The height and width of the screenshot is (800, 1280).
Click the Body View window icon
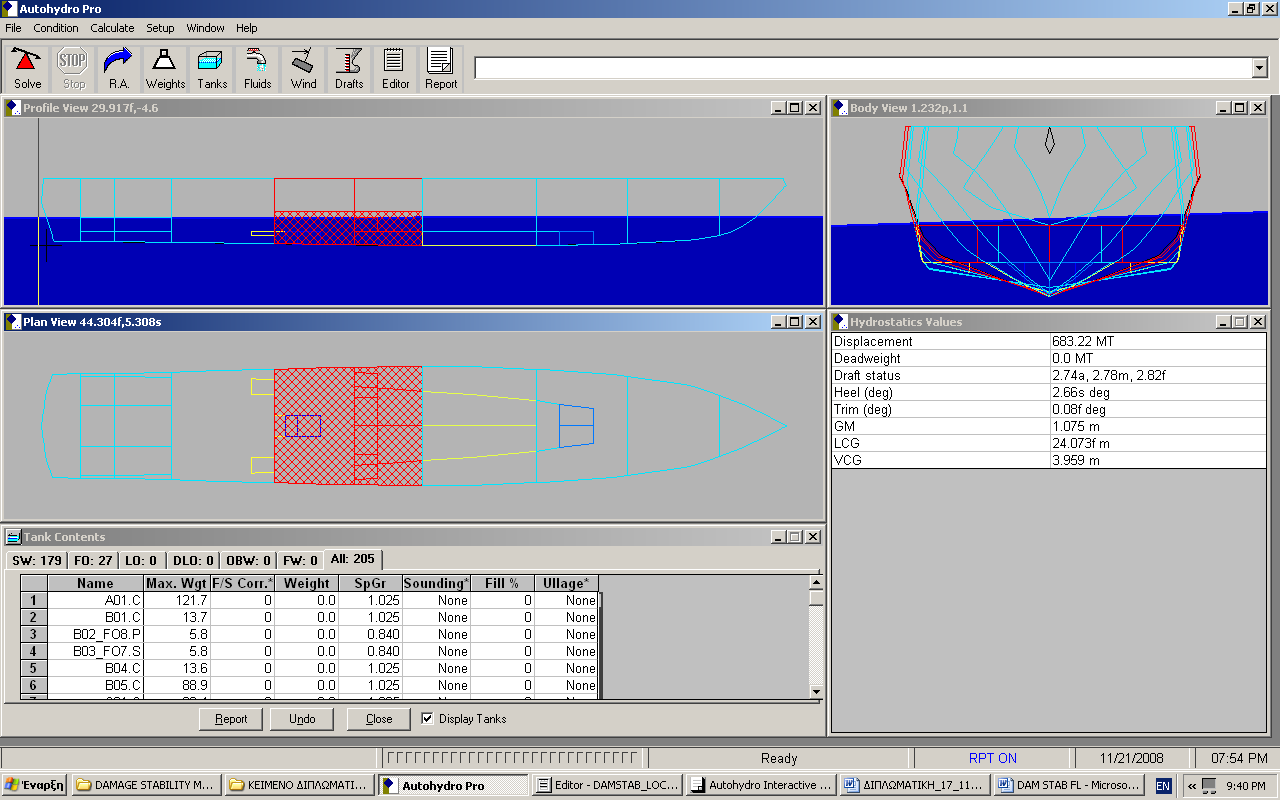840,108
